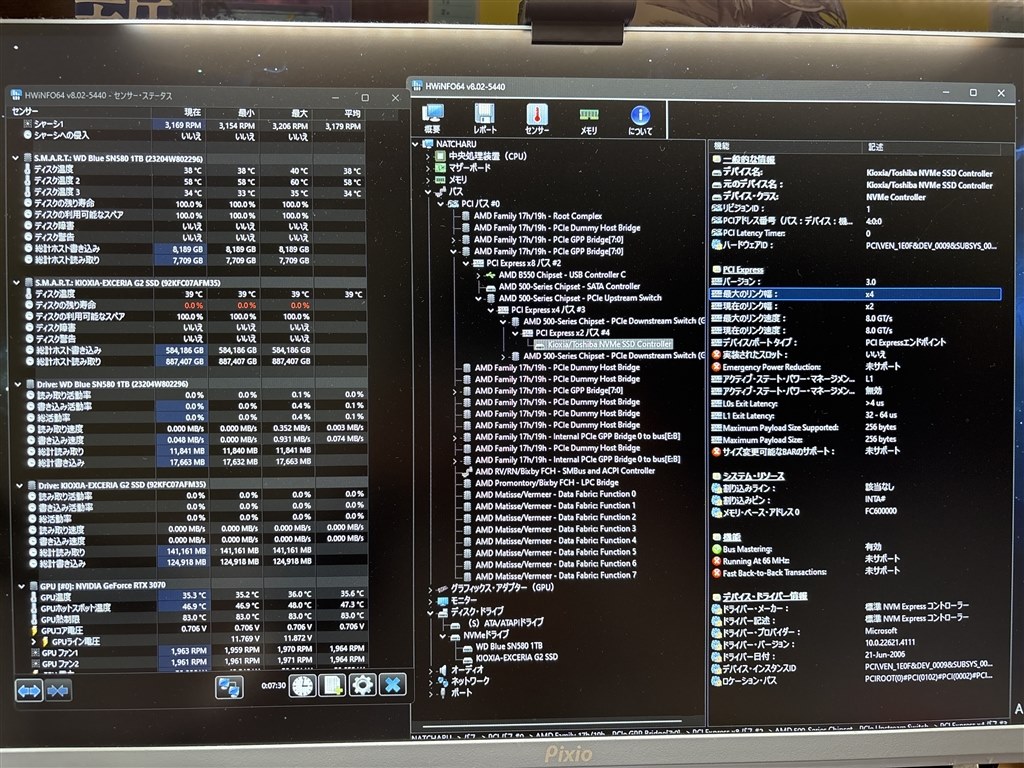The height and width of the screenshot is (768, 1024).
Task: Expand グラフィックス・アダプター (GPU) node
Action: [x=430, y=589]
